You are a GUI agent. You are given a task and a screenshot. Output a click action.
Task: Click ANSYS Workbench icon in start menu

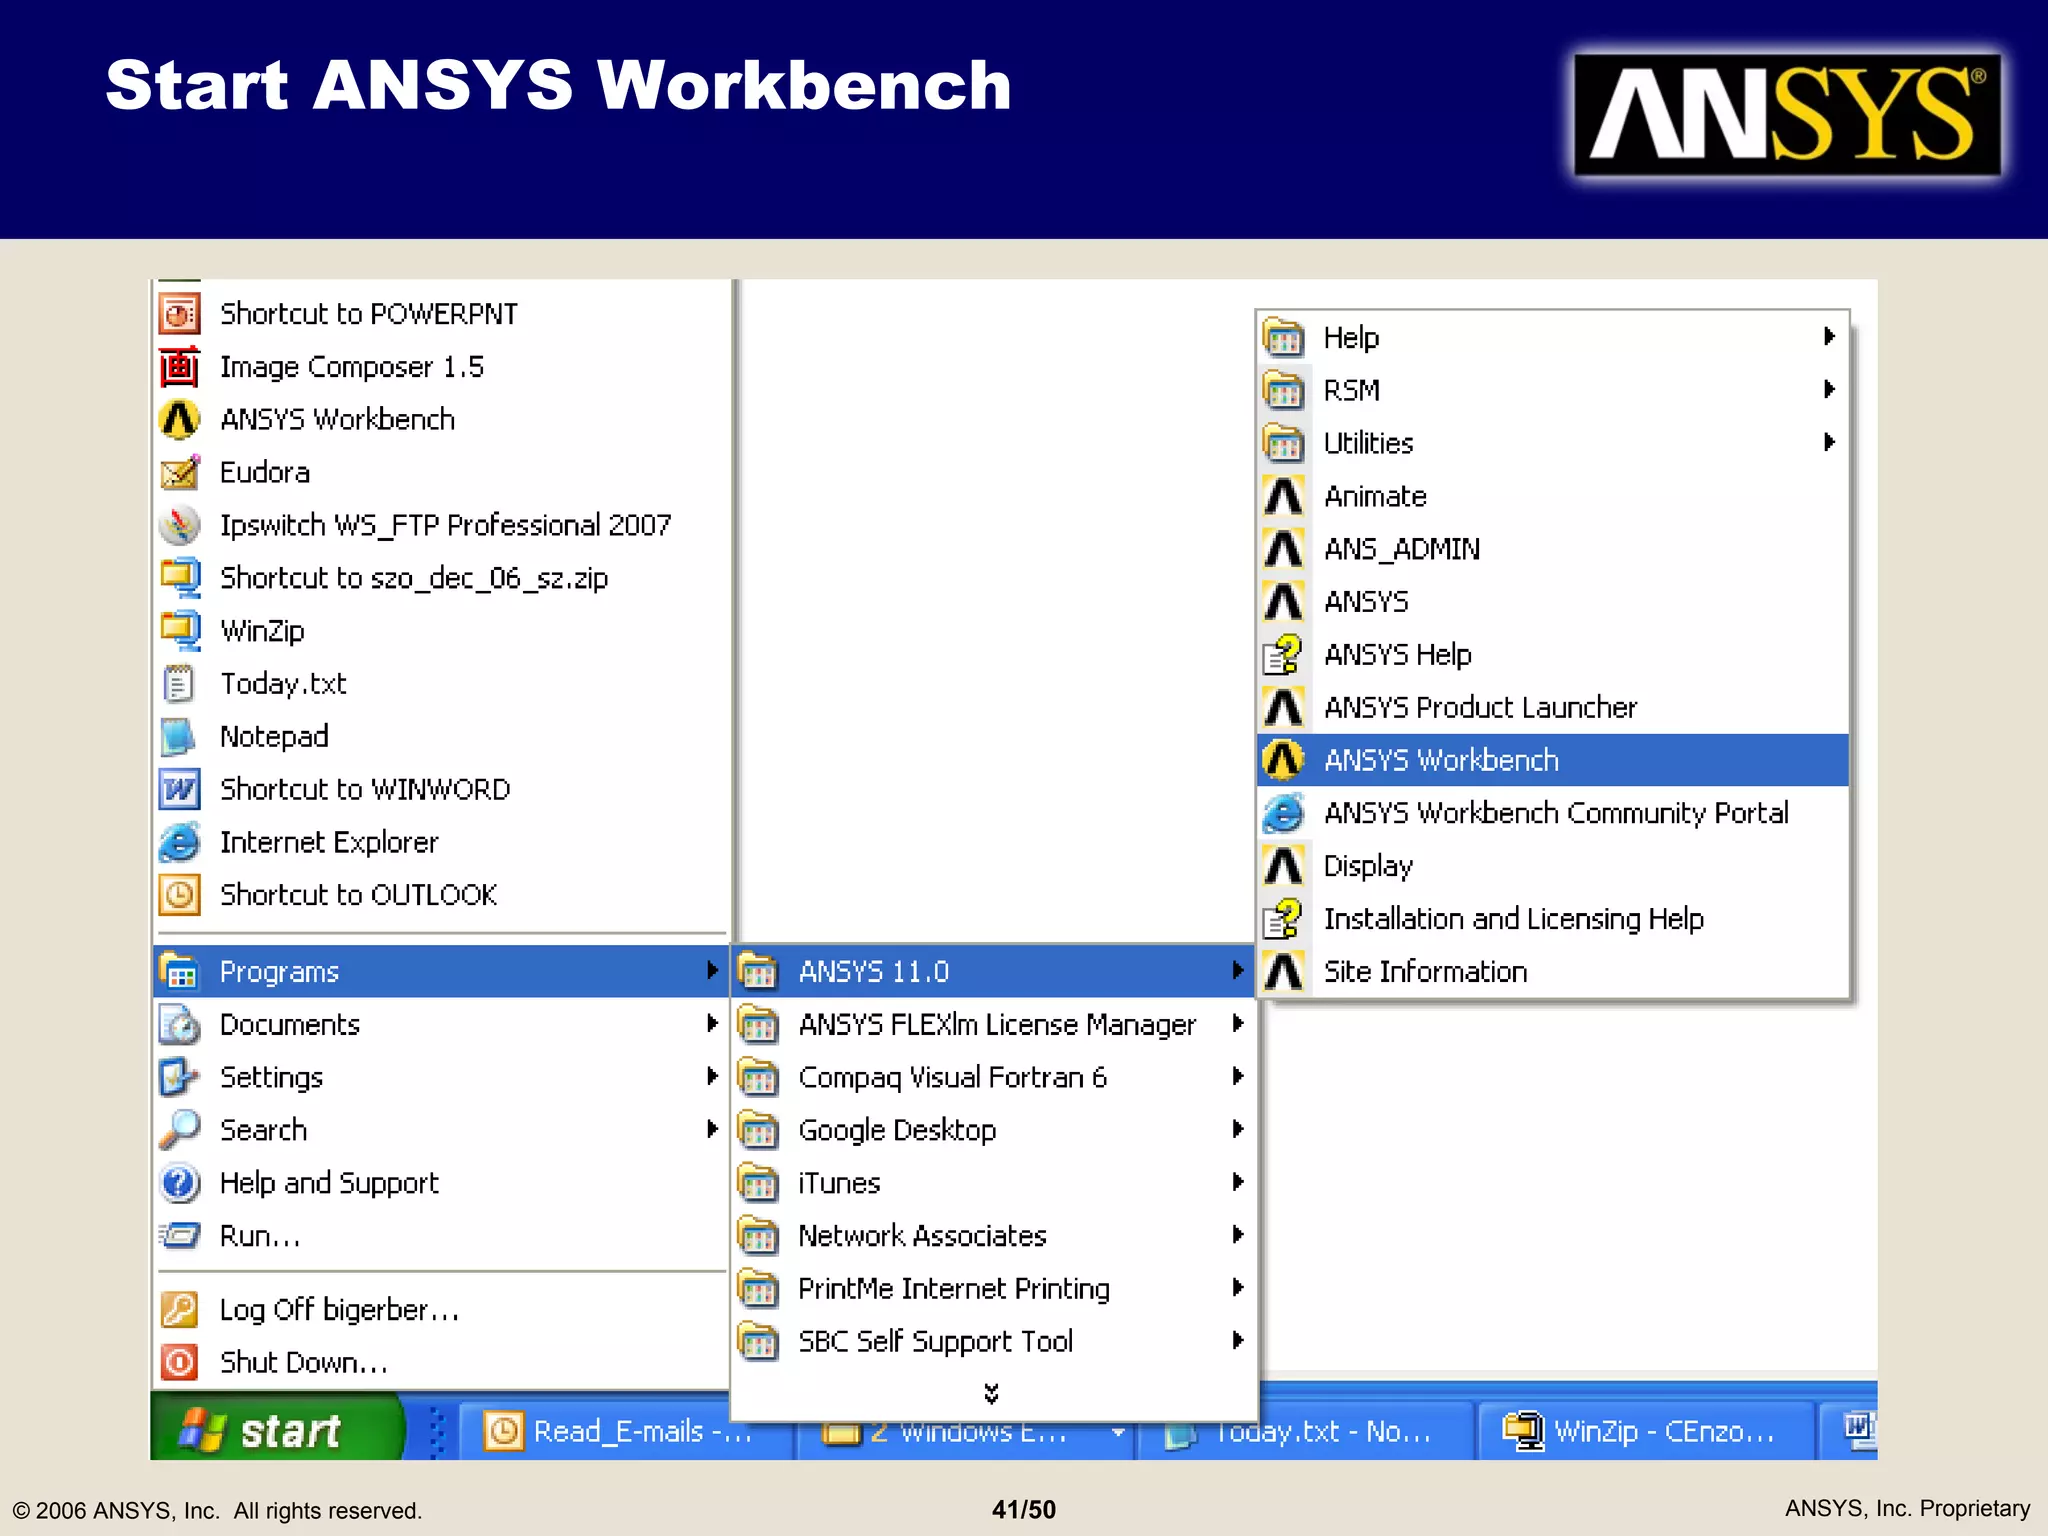click(180, 420)
